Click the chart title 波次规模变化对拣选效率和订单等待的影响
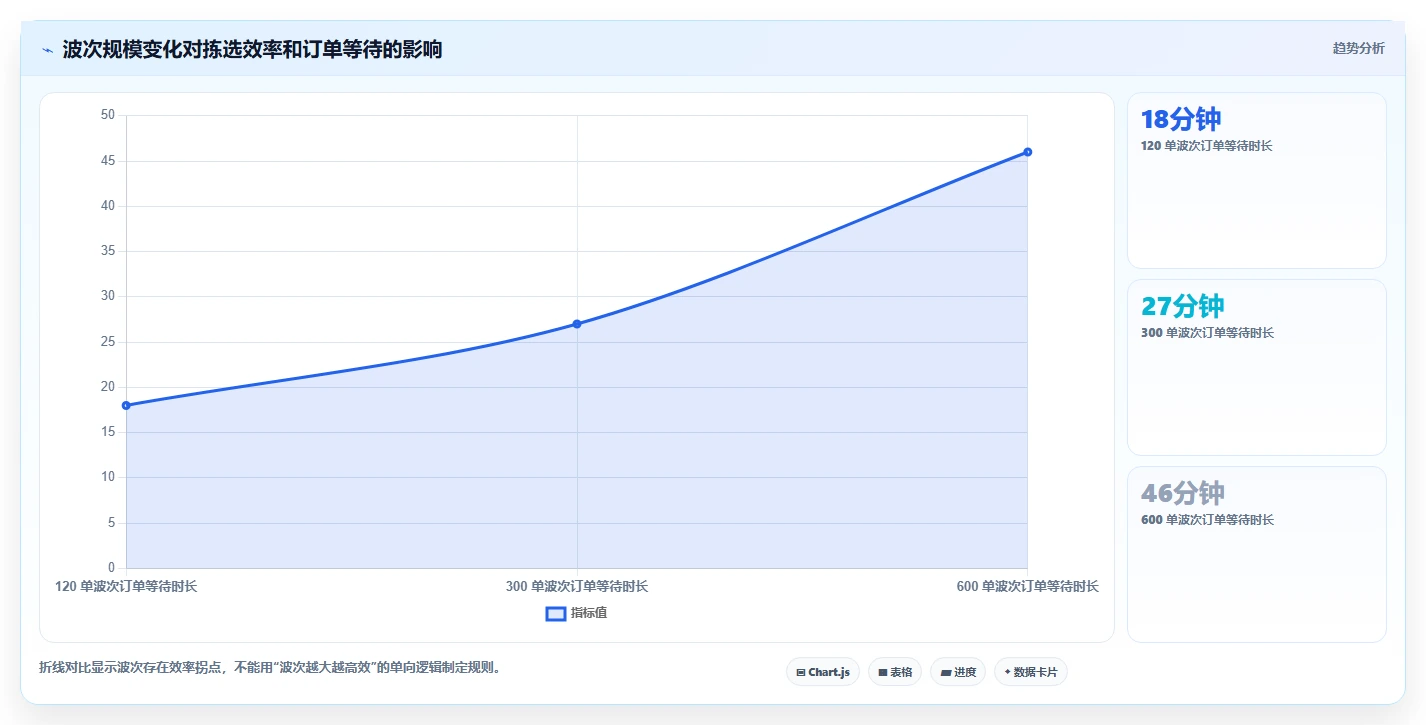Image resolution: width=1426 pixels, height=725 pixels. 252,49
